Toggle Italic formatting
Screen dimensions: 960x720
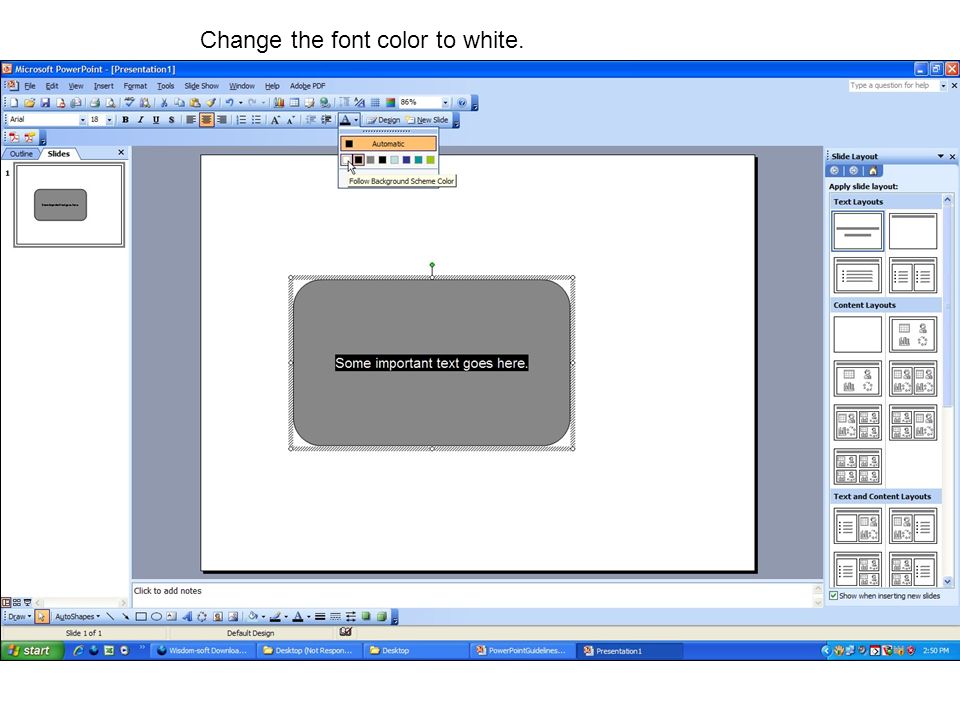tap(141, 120)
